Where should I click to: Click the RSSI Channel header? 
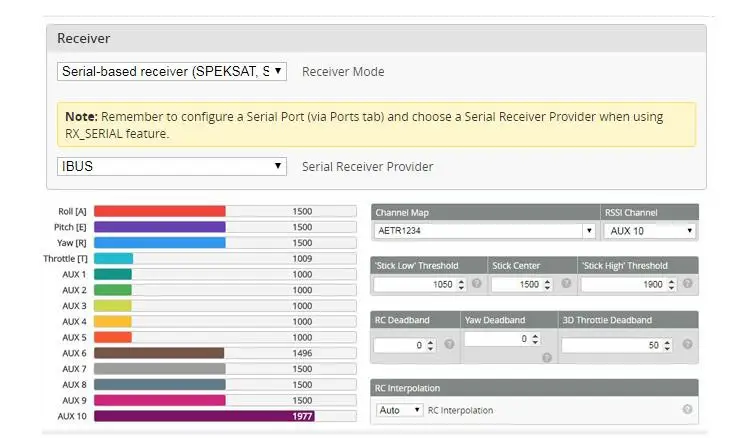[x=650, y=213]
